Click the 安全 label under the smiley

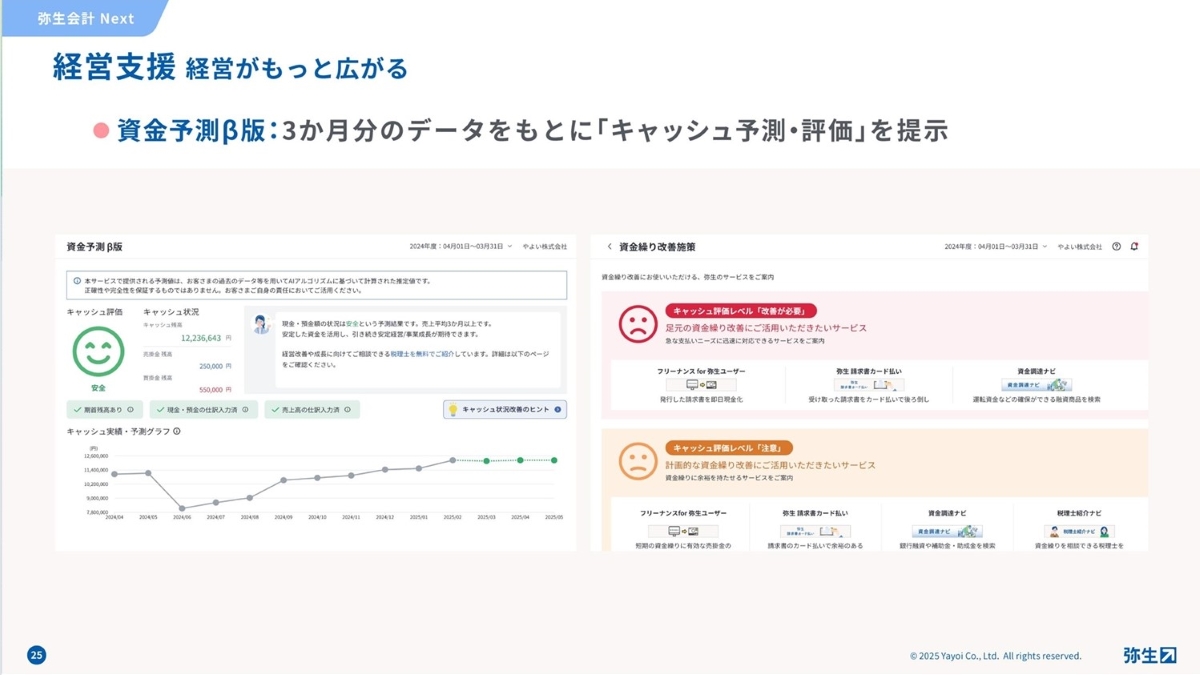click(98, 387)
